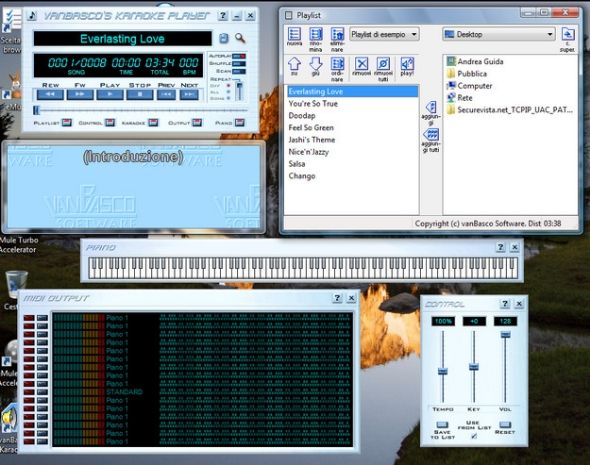Select 'Rete' network item in browser pane
This screenshot has width=590, height=465.
(459, 97)
